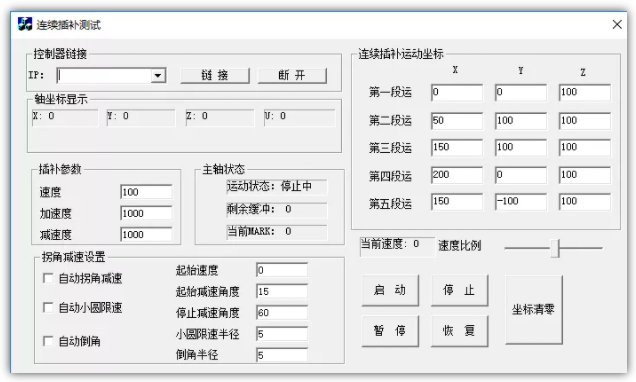Click the 断开 button

pos(292,75)
